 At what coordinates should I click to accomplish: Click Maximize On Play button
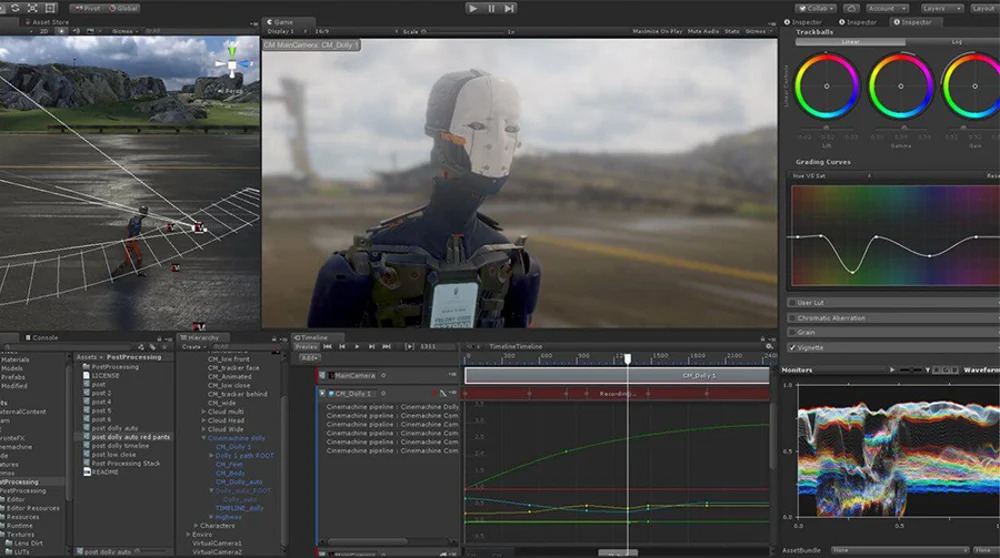[659, 31]
